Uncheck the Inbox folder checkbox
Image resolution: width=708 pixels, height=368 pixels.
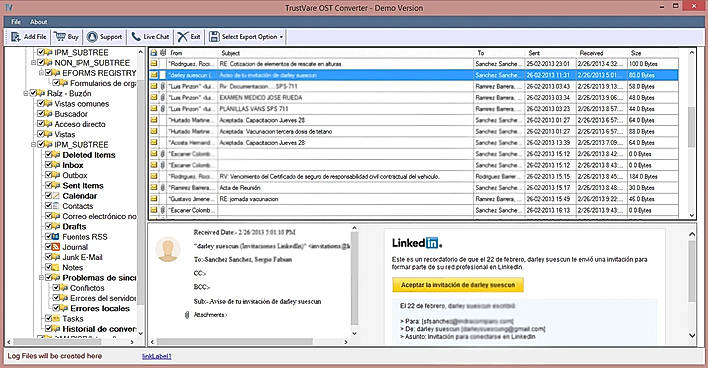49,165
